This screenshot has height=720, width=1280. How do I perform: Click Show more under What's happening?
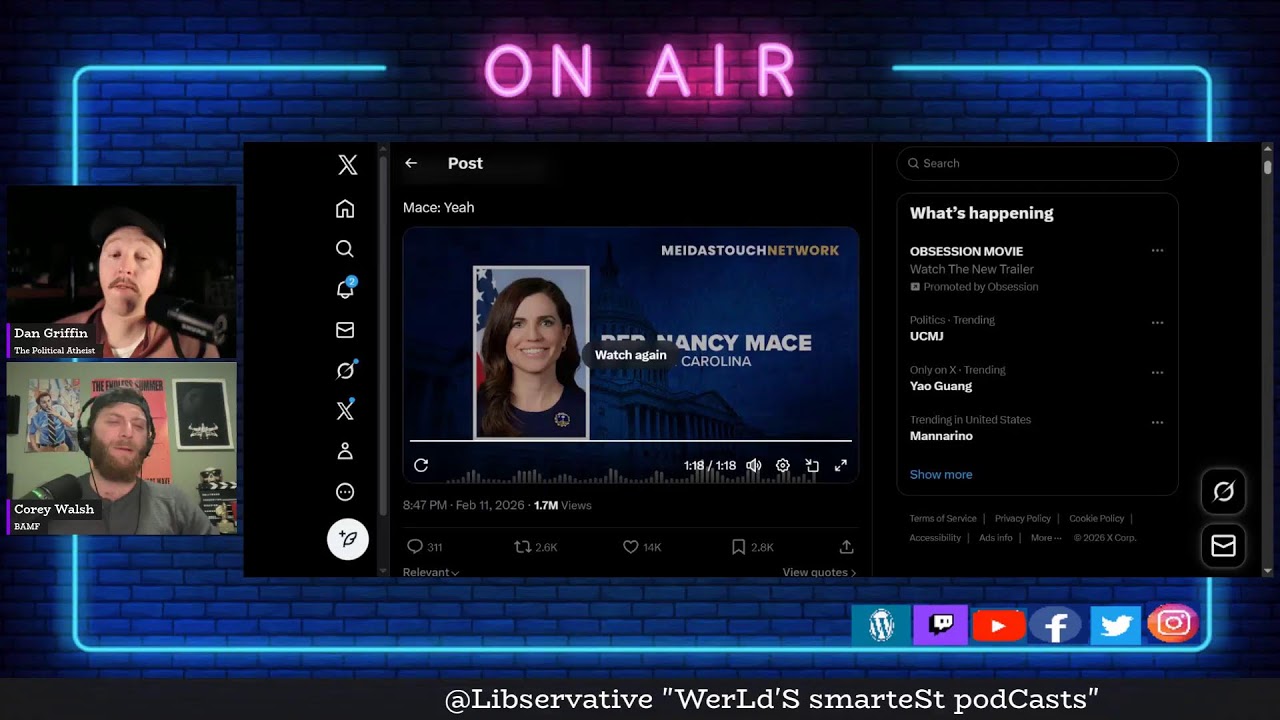941,474
